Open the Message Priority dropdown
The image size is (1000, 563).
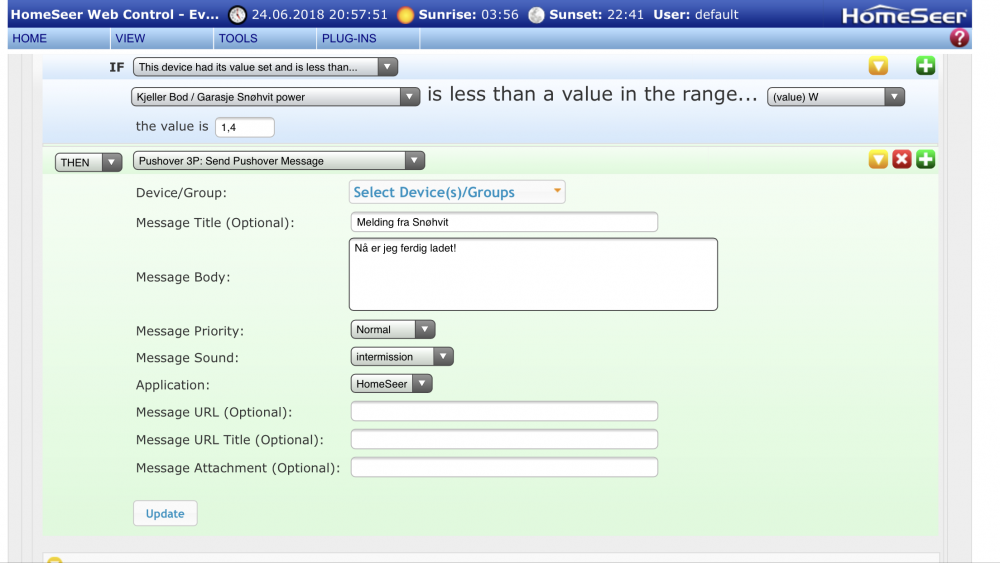pyautogui.click(x=393, y=330)
